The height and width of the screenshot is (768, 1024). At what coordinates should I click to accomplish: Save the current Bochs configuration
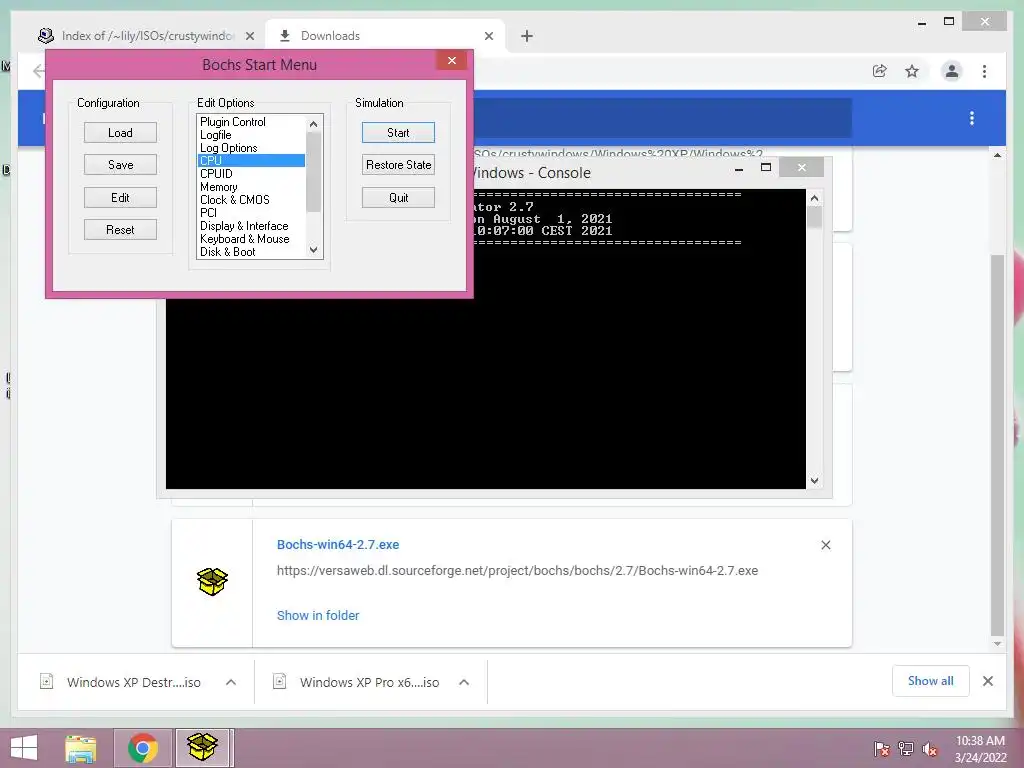[120, 165]
